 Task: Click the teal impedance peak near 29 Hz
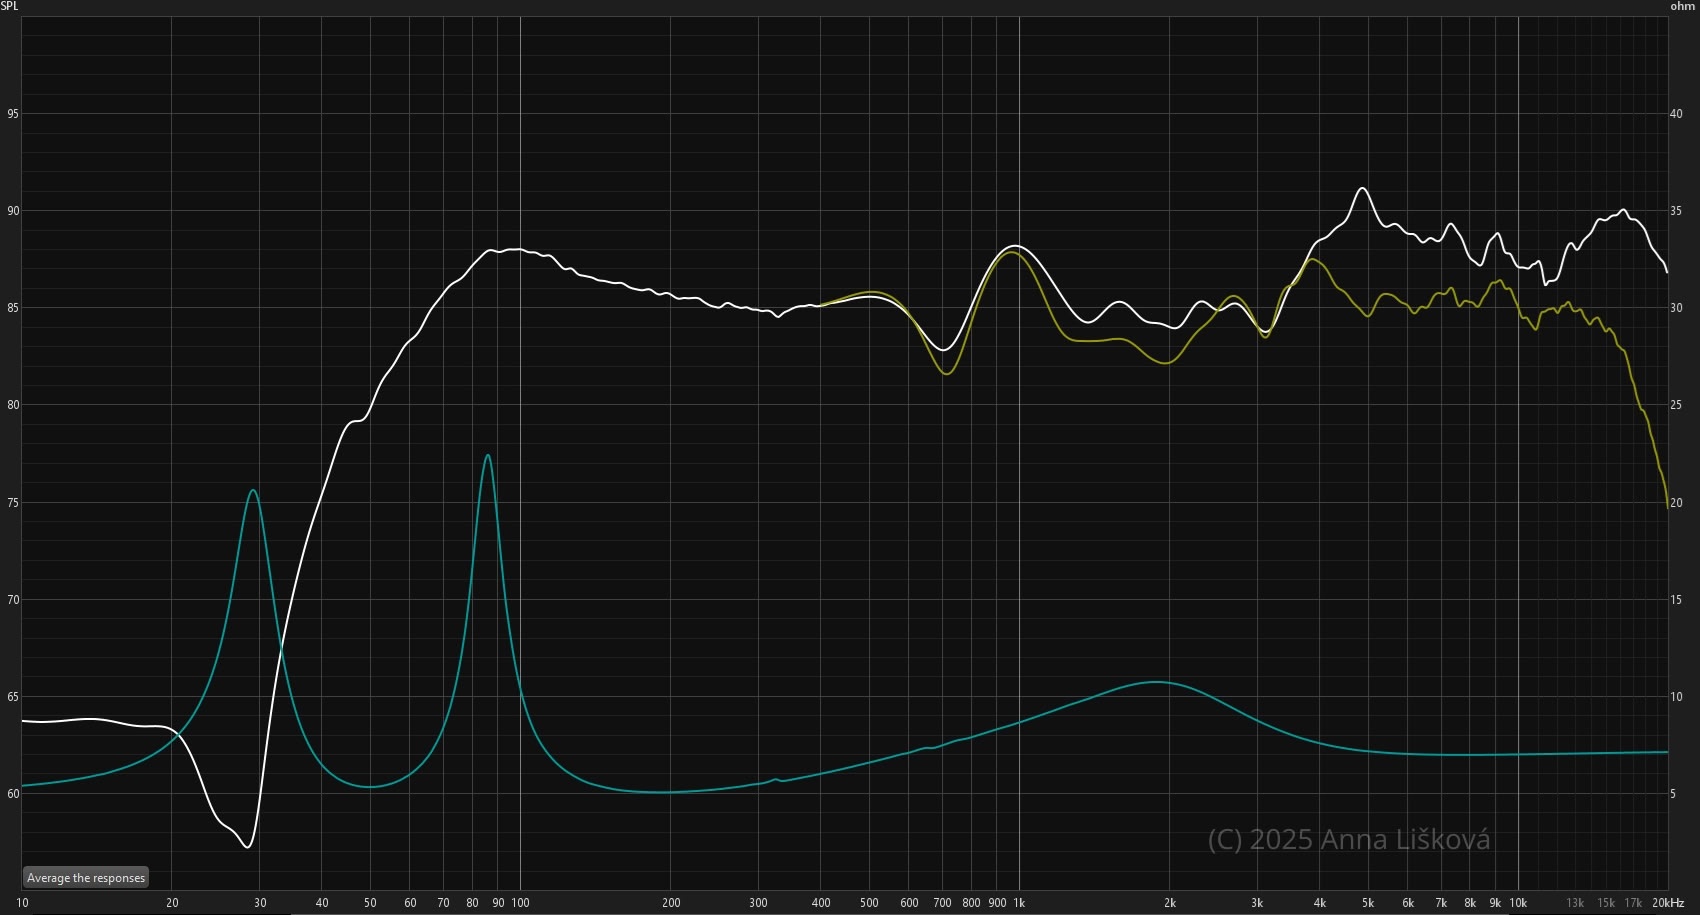(x=253, y=490)
